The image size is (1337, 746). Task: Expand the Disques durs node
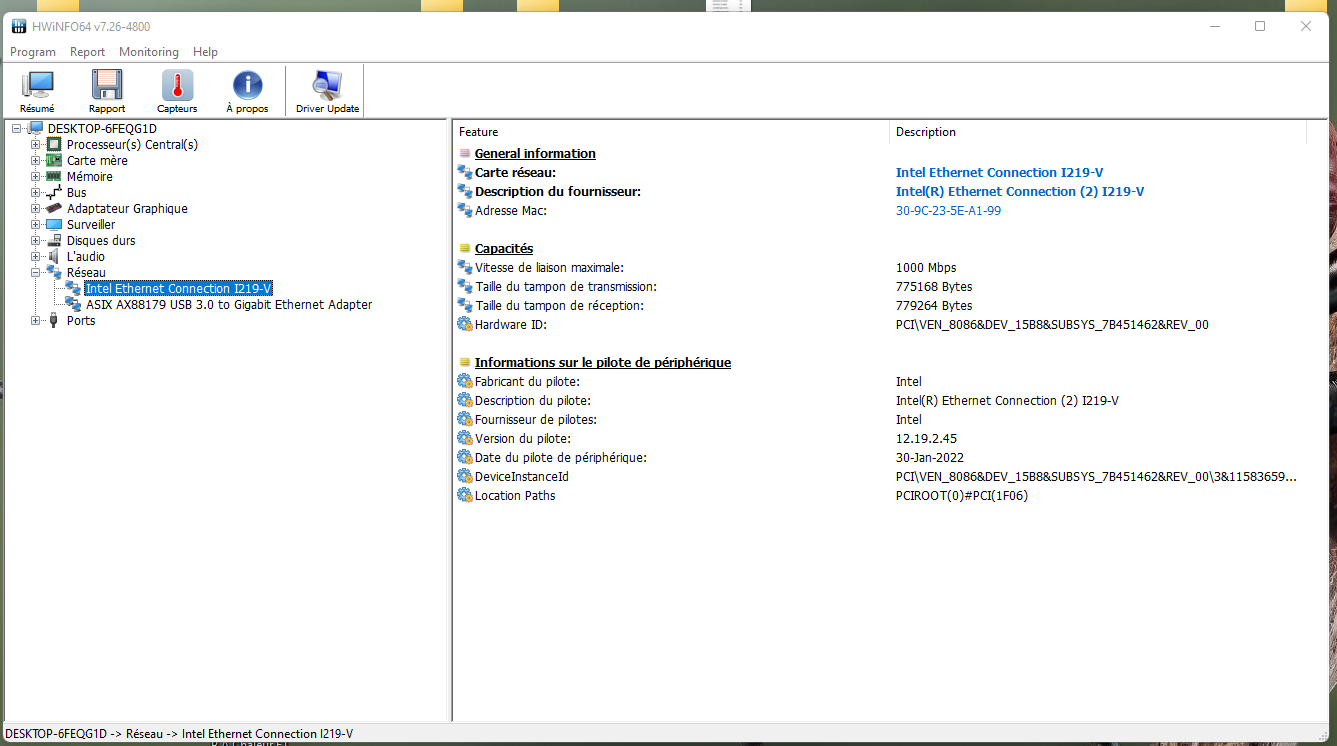point(36,240)
